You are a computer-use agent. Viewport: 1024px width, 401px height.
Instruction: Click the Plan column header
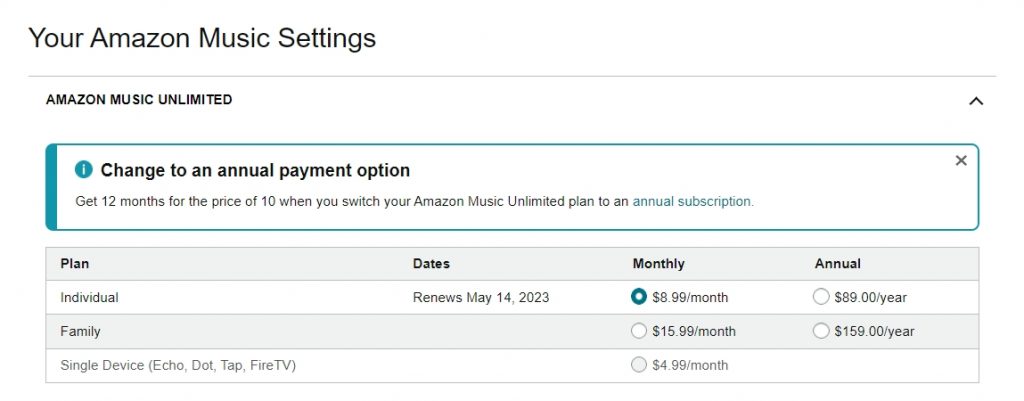coord(74,264)
